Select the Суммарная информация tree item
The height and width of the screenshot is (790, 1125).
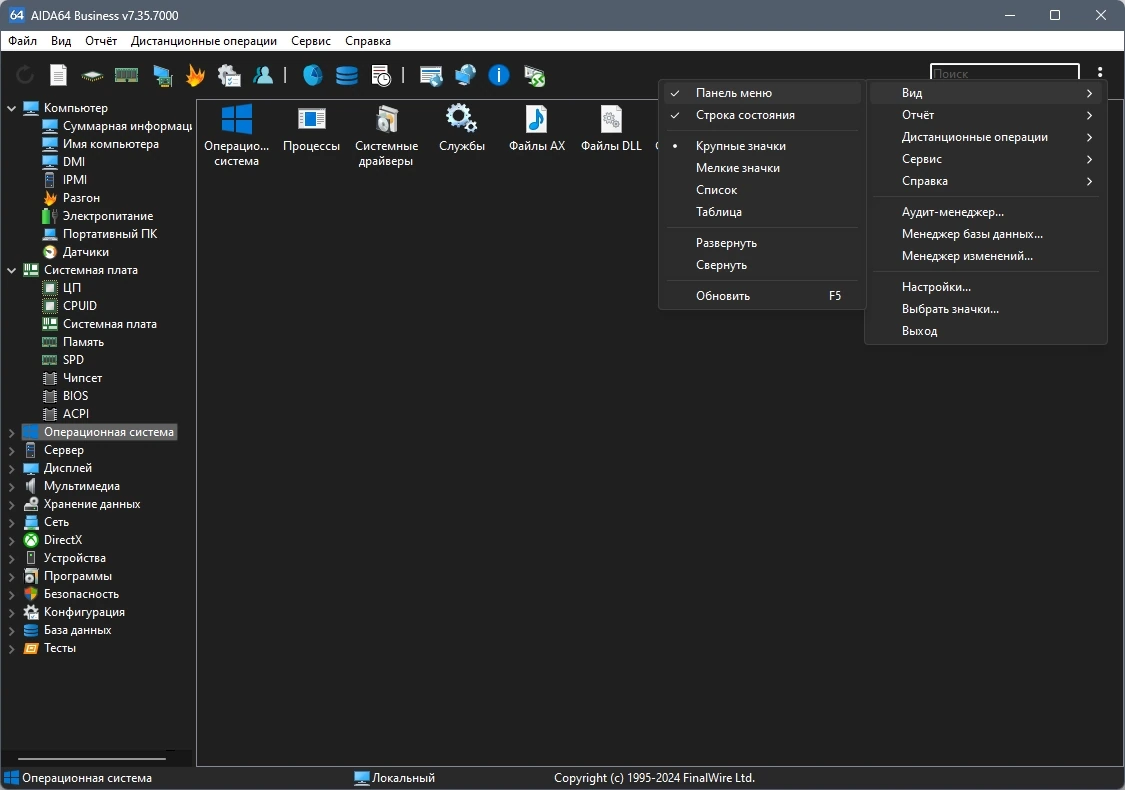[117, 126]
